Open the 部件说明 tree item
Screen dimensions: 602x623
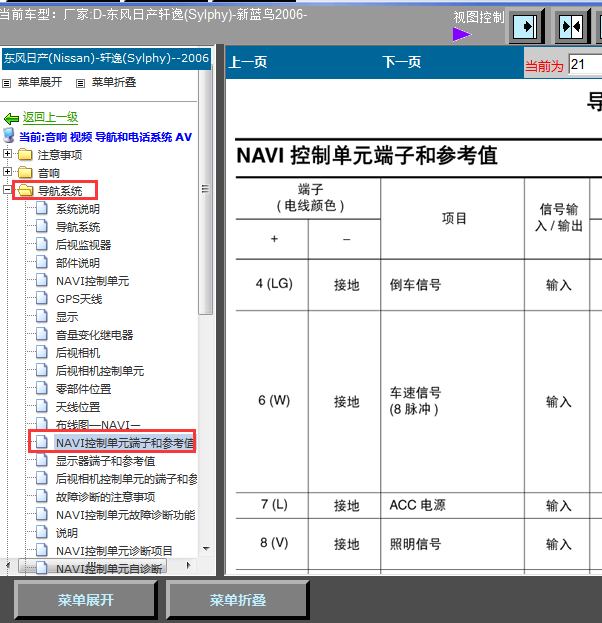coord(78,263)
